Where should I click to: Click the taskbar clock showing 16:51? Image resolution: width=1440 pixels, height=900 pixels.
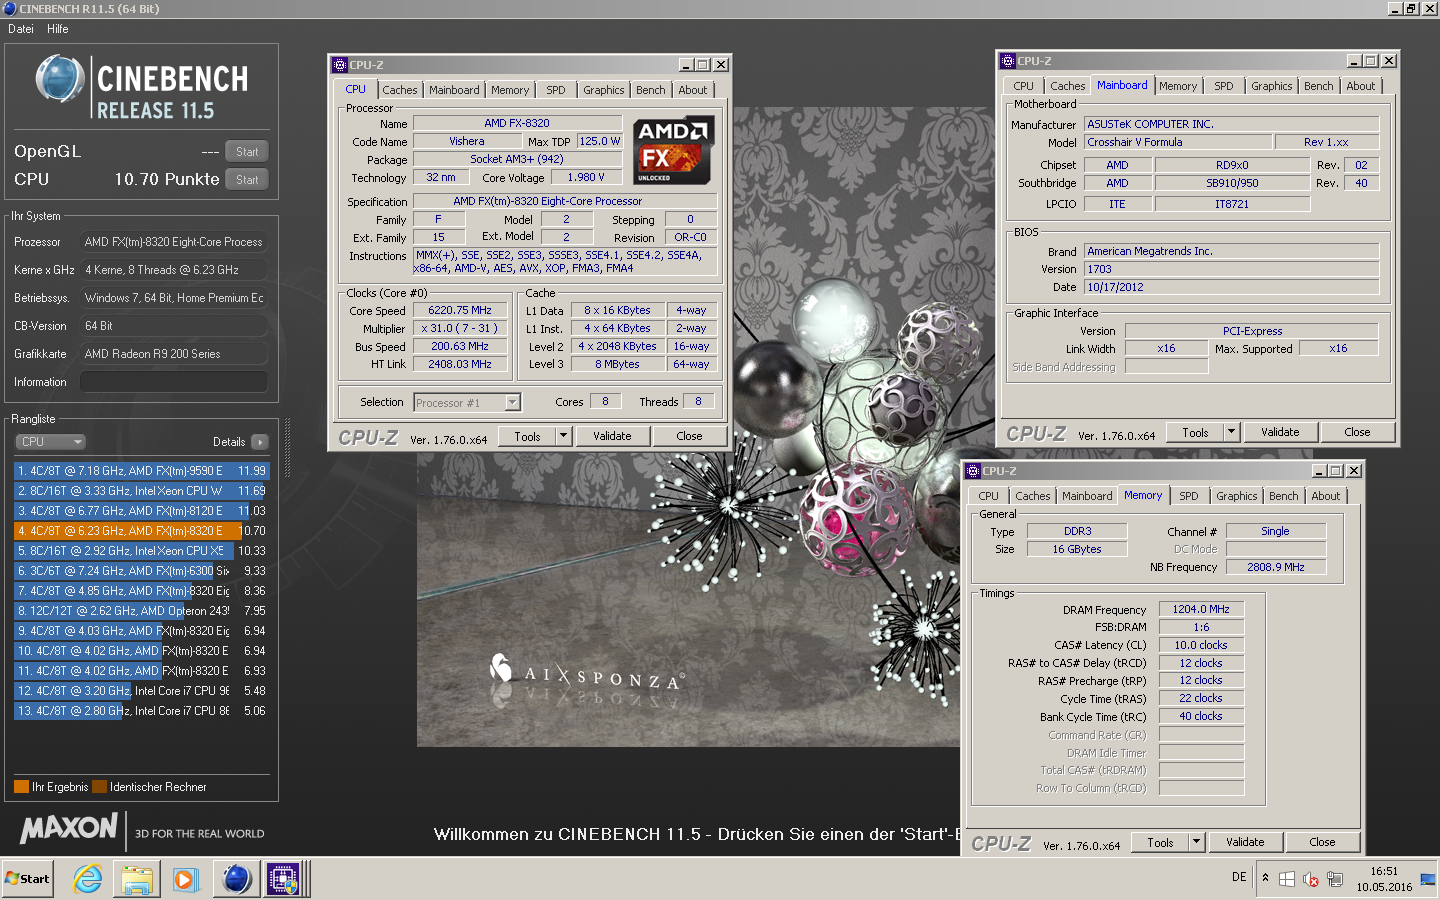coord(1384,872)
